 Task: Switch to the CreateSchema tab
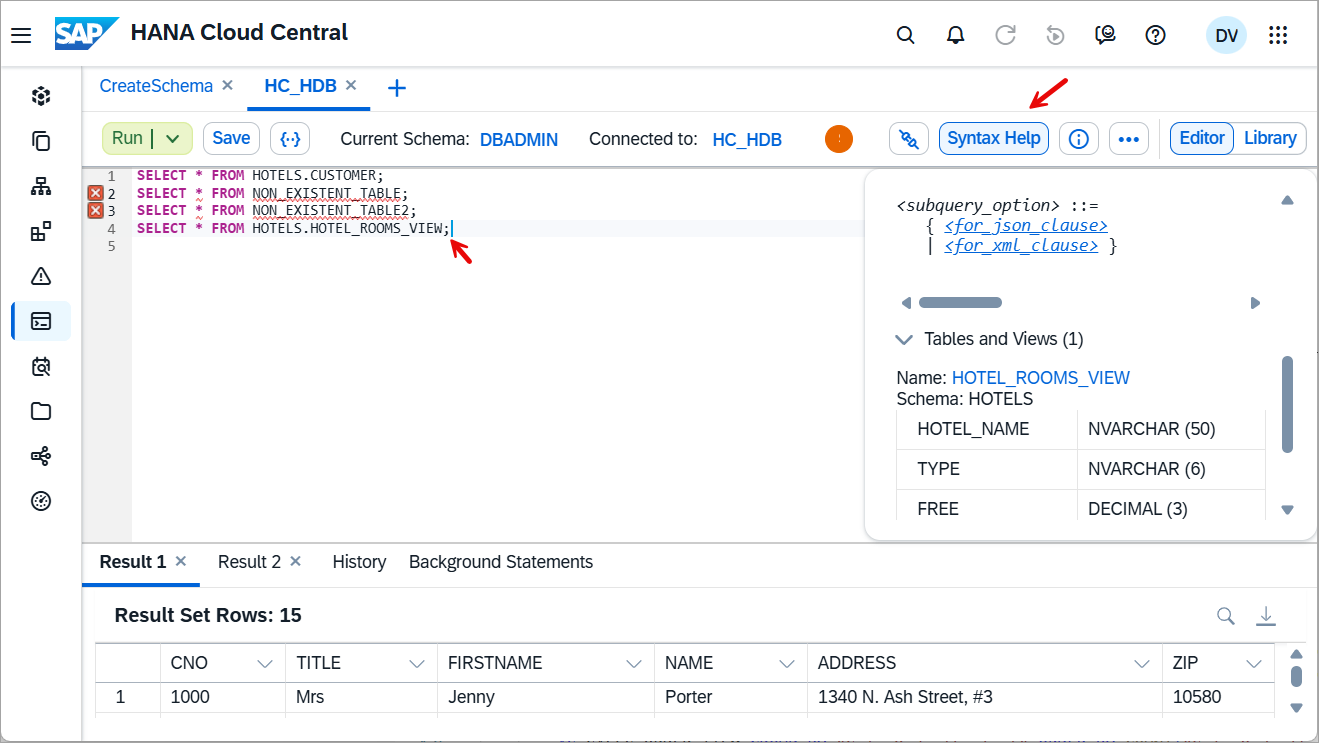point(156,86)
